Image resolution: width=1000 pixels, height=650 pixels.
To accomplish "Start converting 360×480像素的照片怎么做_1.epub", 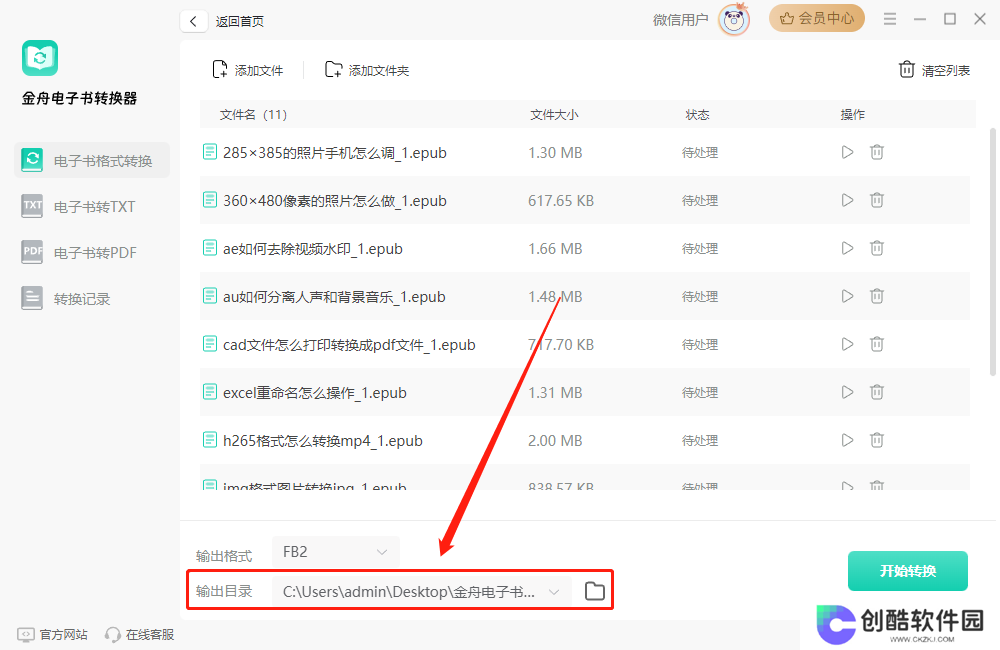I will (x=847, y=200).
